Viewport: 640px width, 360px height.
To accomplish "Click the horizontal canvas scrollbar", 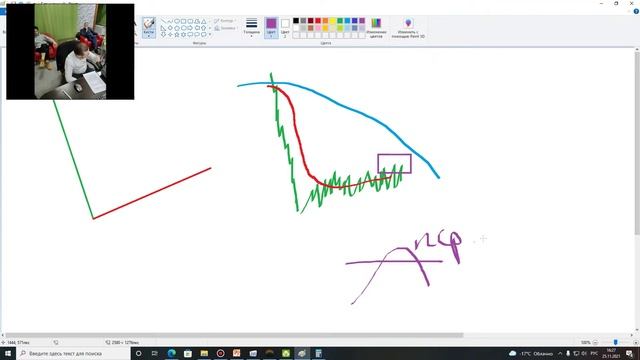I will pyautogui.click(x=234, y=335).
